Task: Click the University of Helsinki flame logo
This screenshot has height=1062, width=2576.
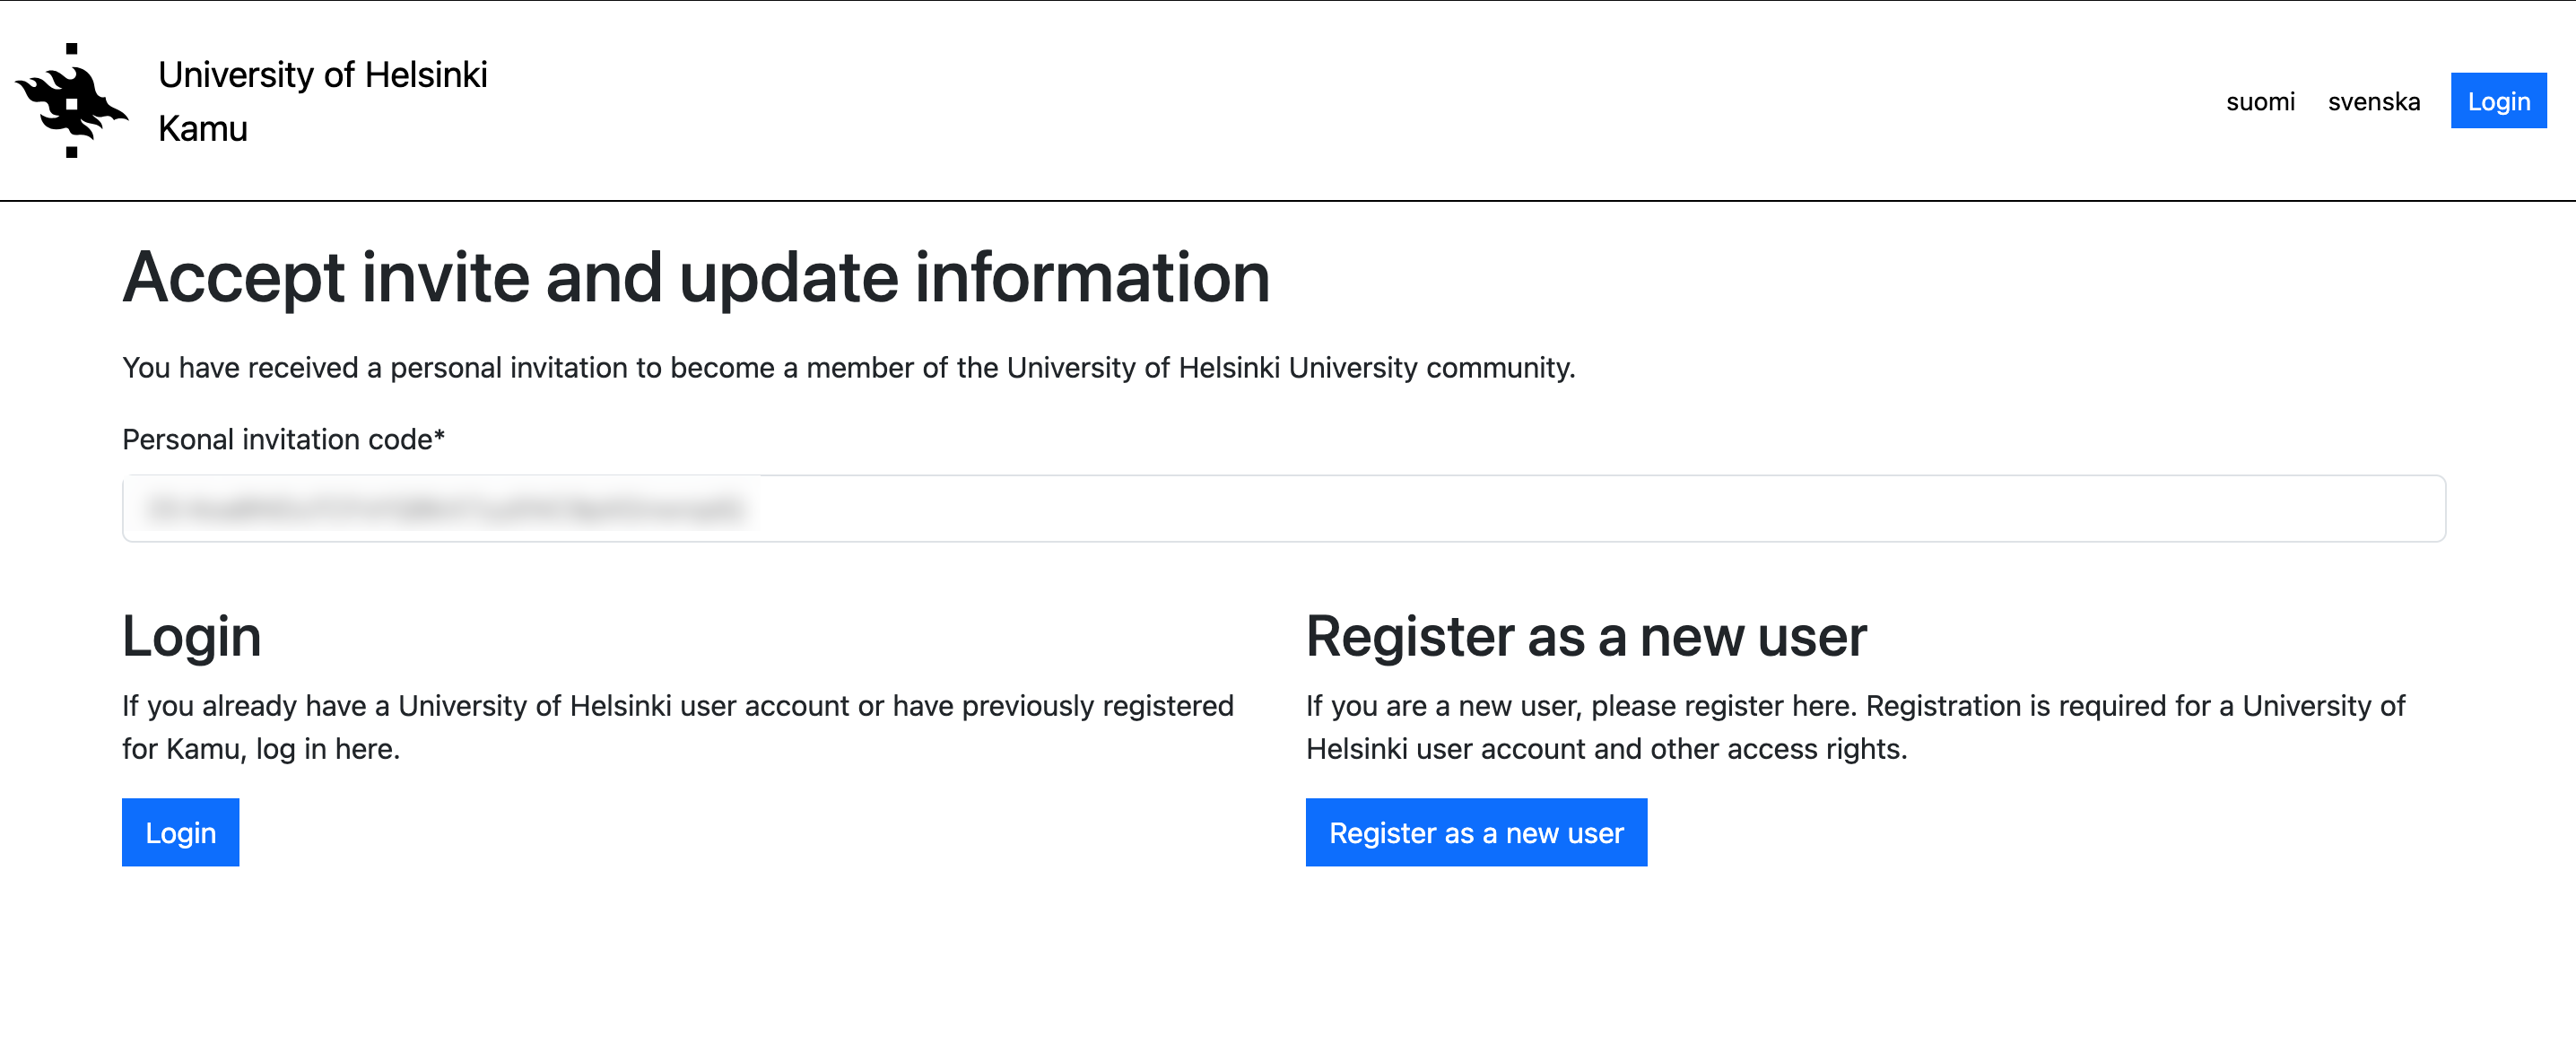Action: click(x=71, y=100)
